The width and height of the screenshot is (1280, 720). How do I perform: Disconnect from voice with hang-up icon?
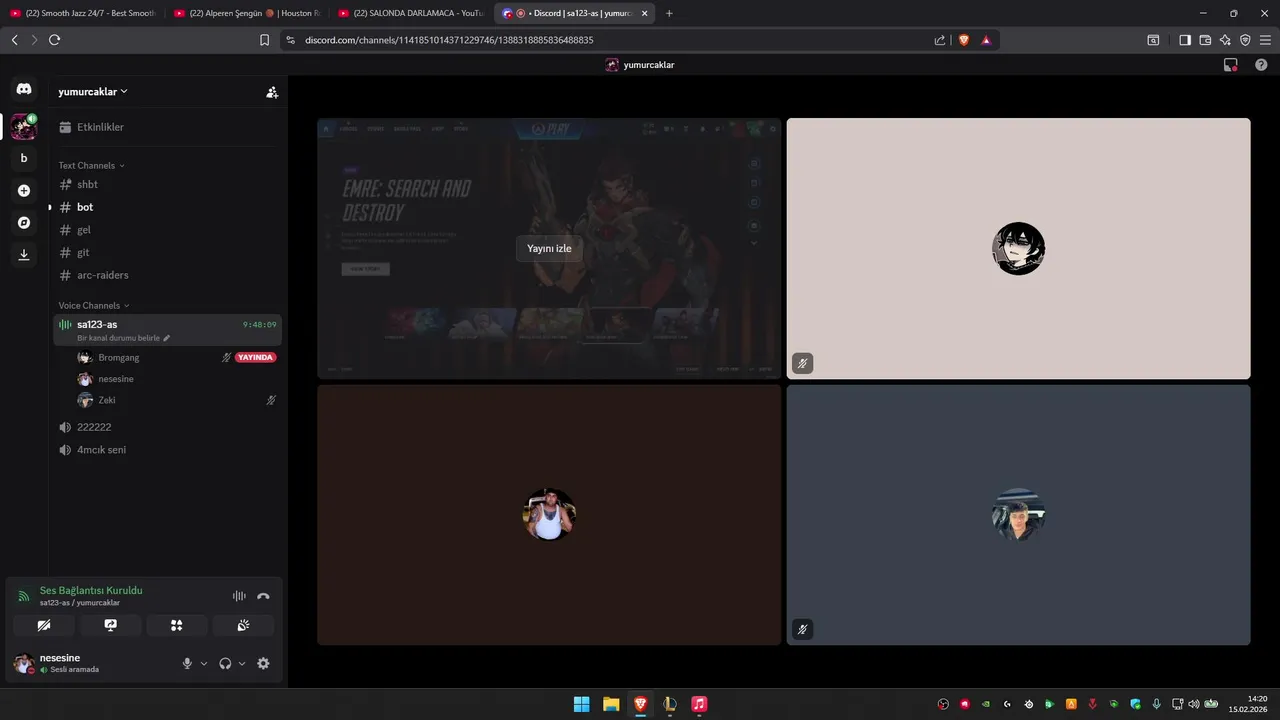coord(263,596)
